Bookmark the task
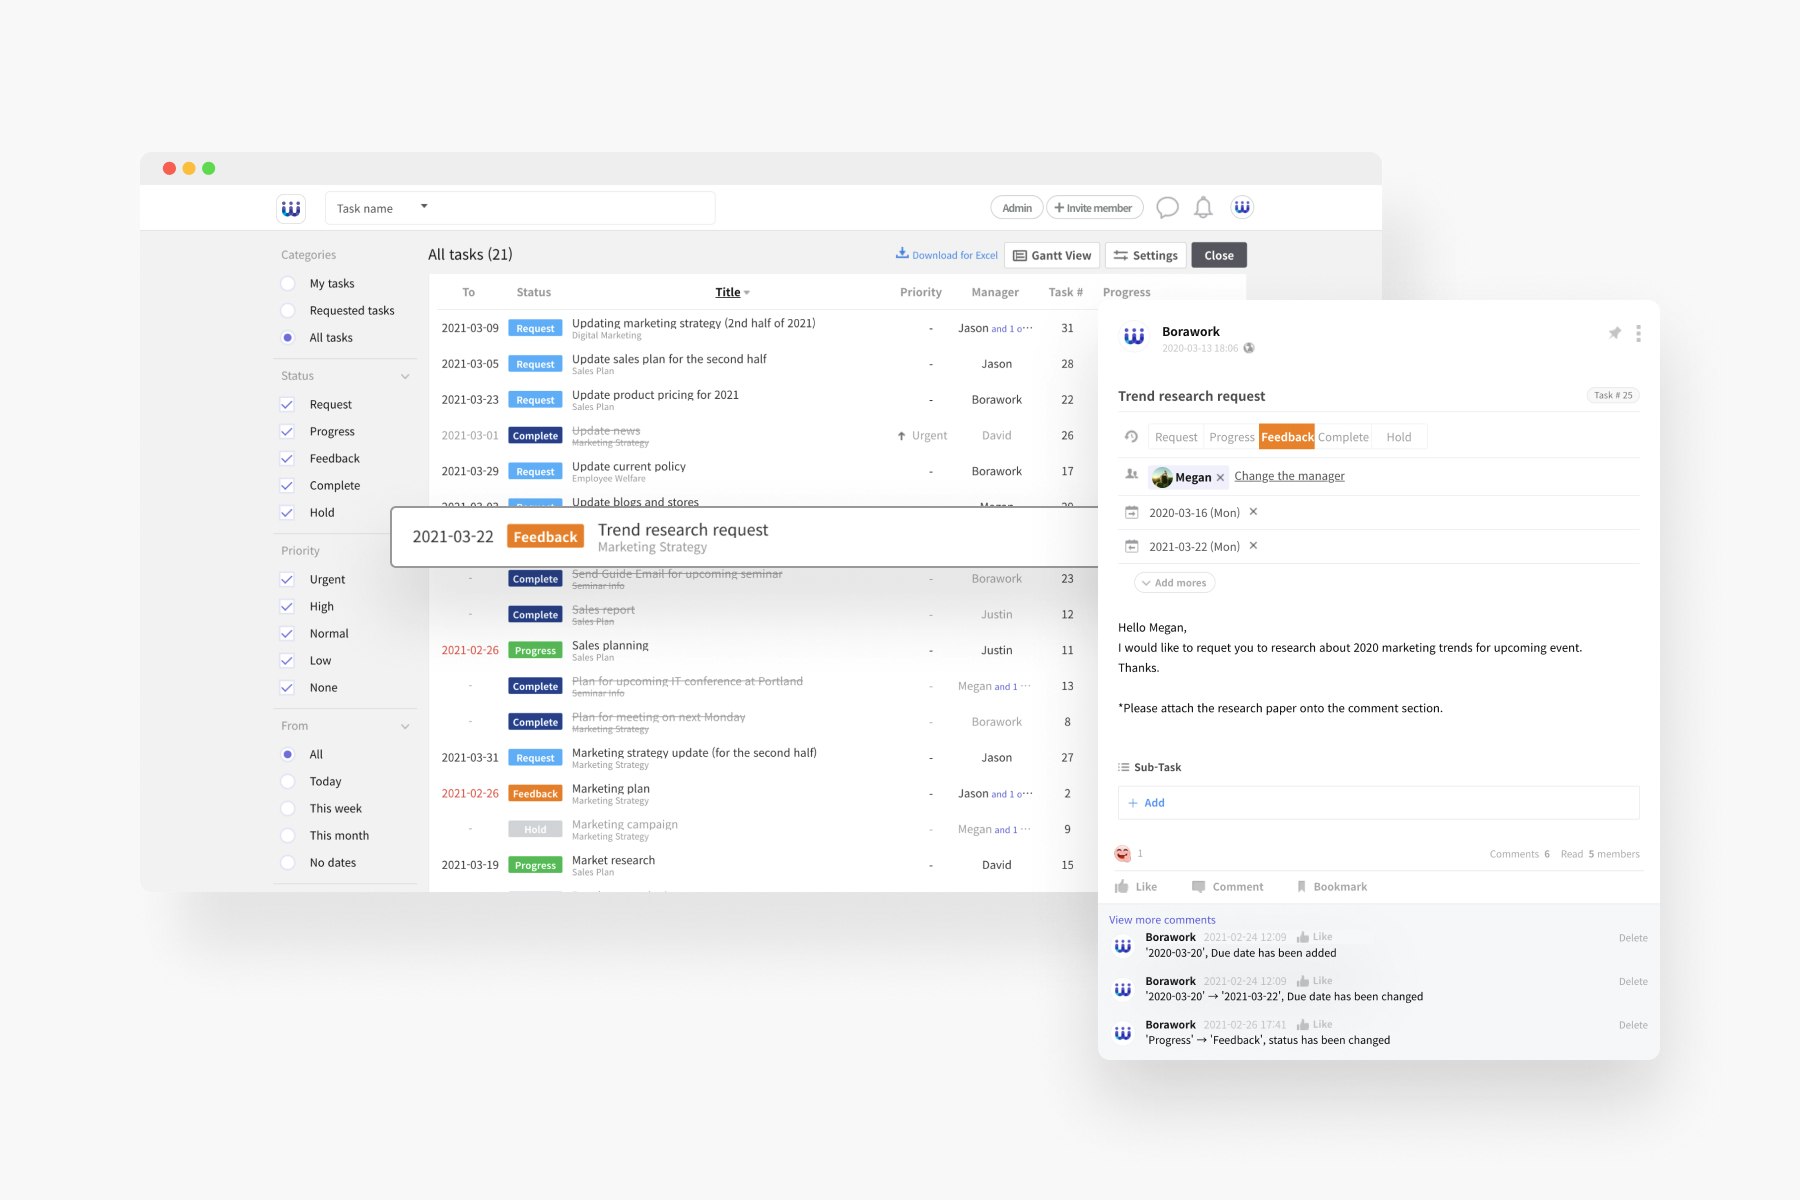 point(1331,887)
